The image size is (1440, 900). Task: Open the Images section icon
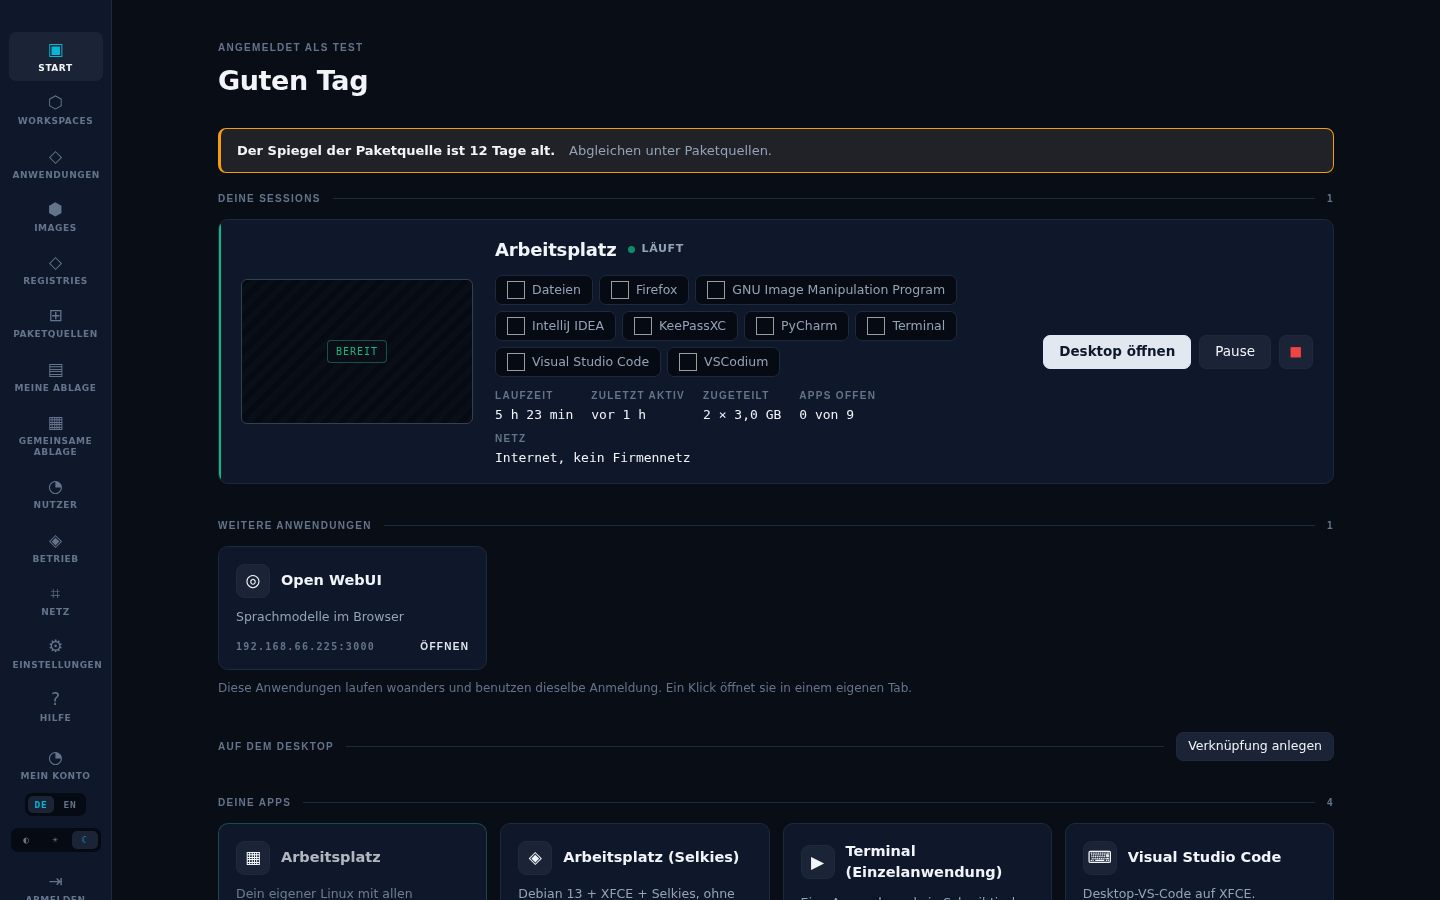[55, 209]
